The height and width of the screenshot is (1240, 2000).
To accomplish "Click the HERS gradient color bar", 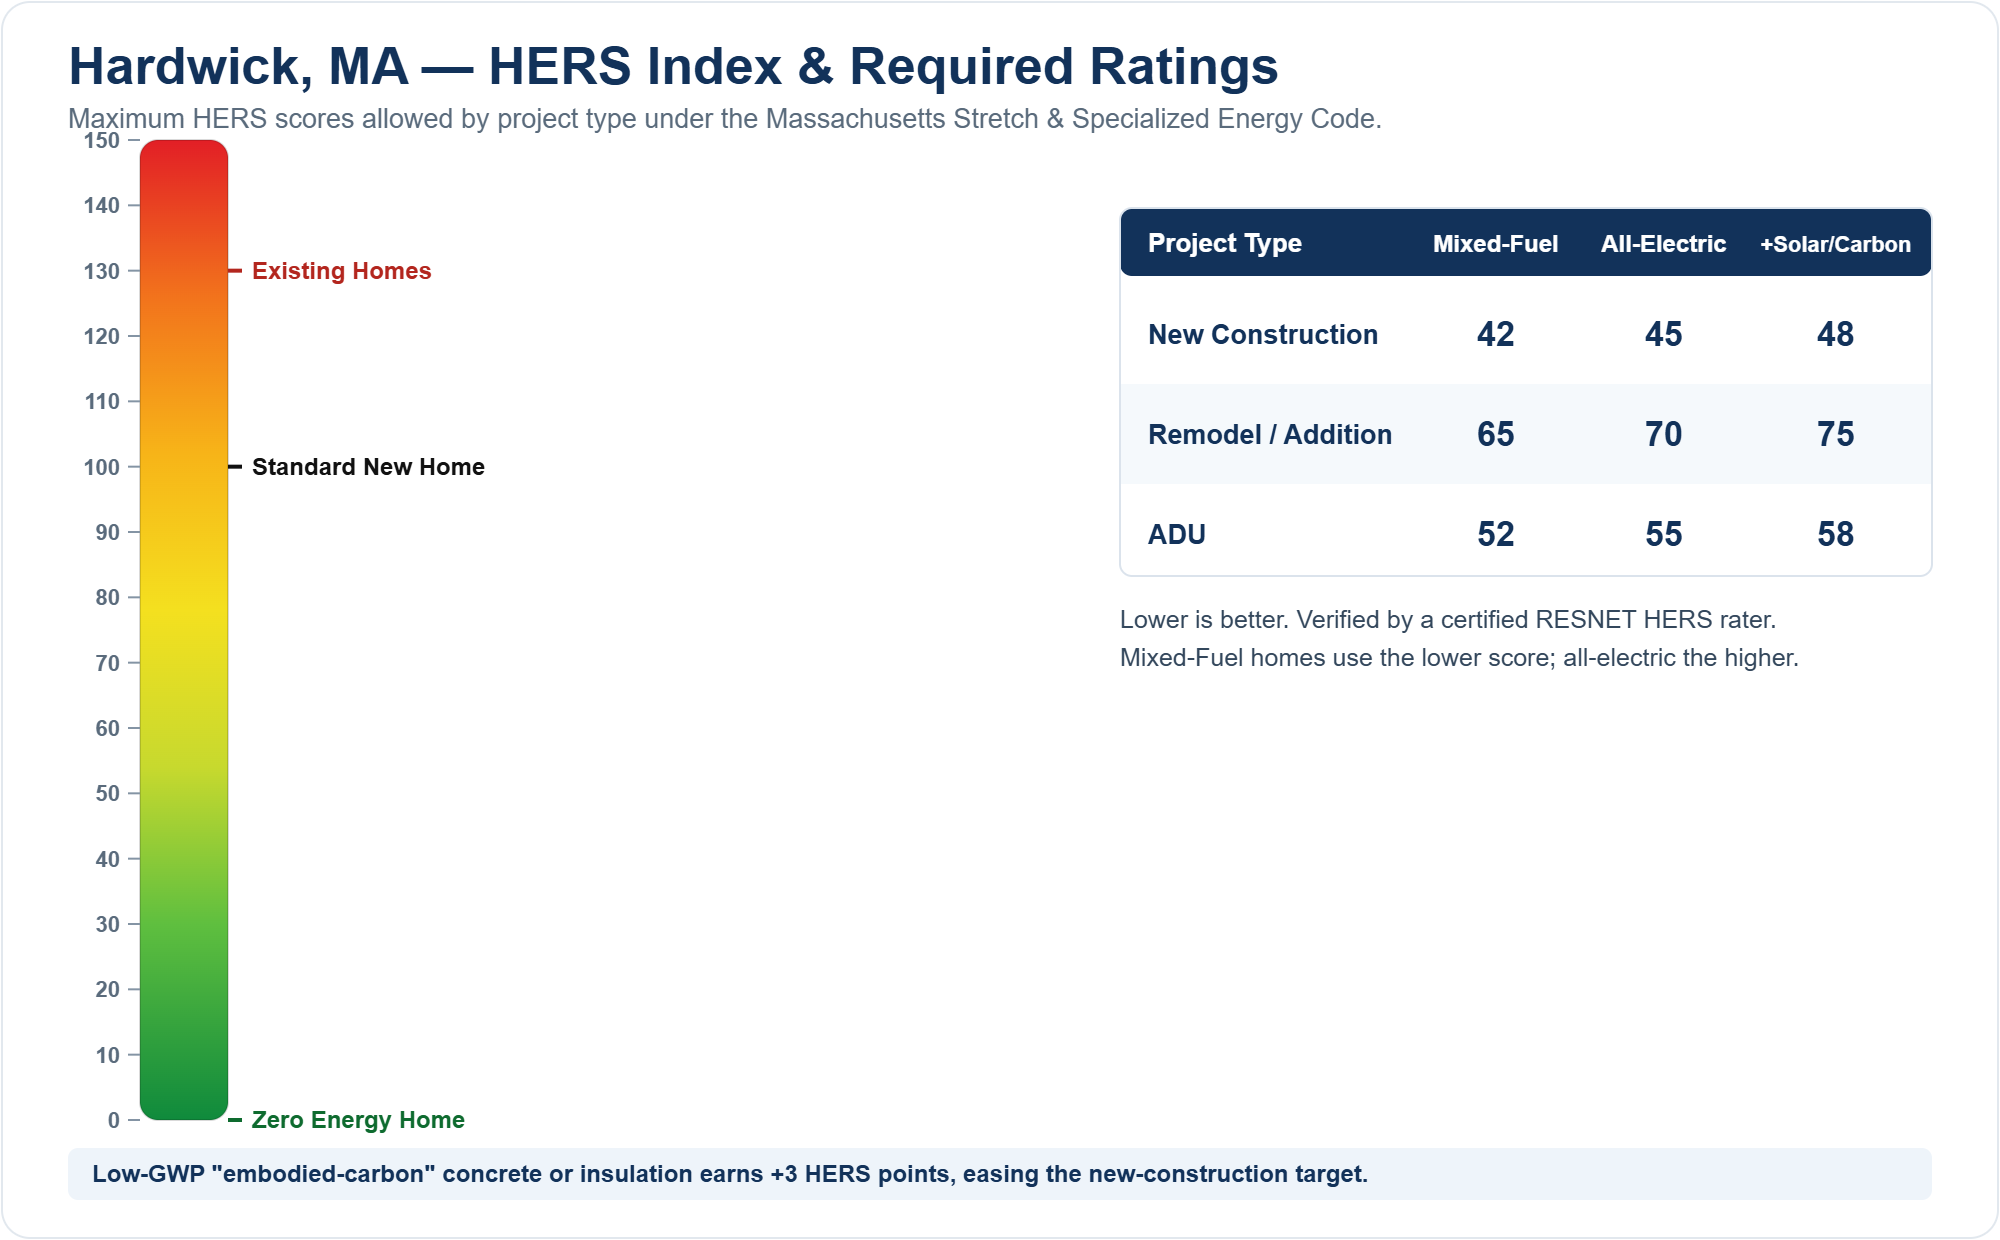I will [184, 630].
